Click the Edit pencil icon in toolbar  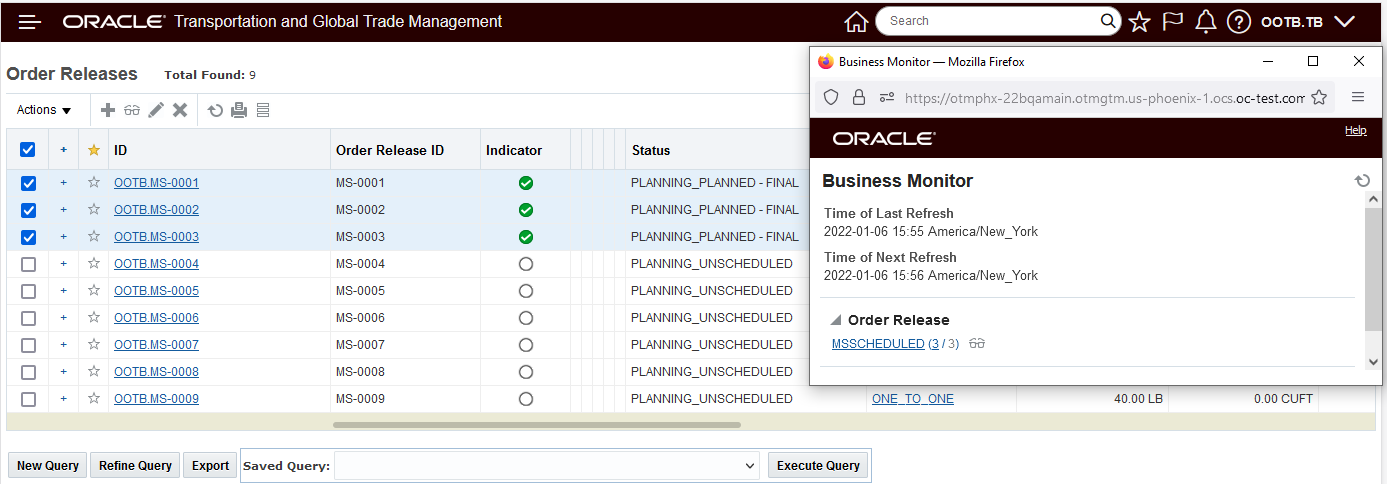[x=156, y=110]
